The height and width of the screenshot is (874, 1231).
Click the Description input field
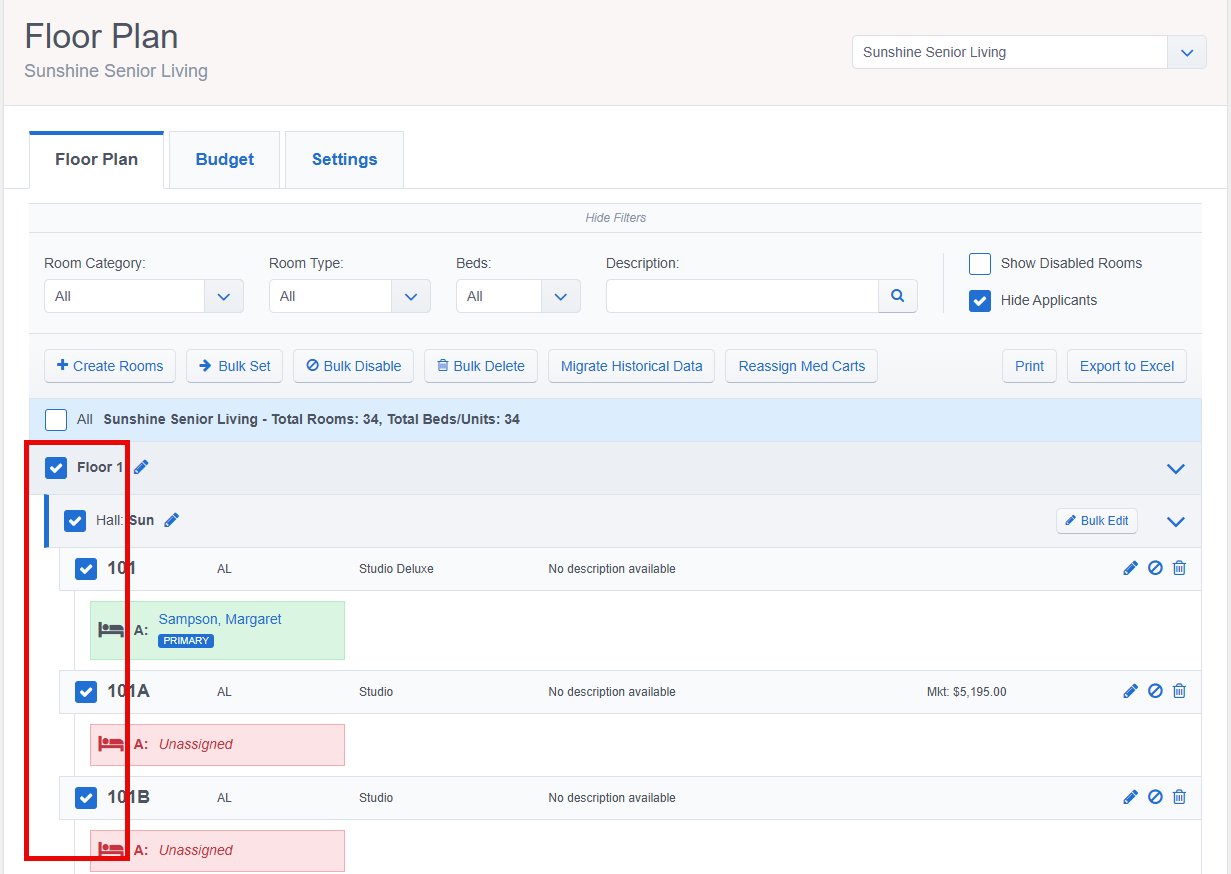pos(742,296)
